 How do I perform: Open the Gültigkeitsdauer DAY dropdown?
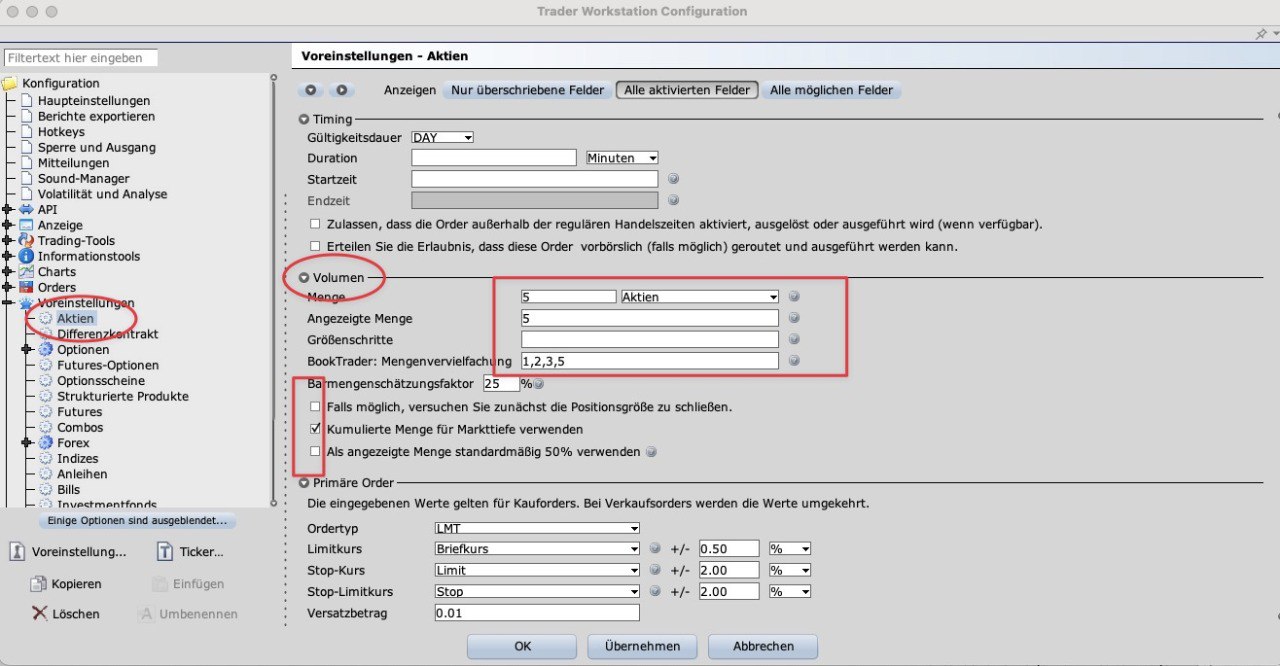coord(442,137)
